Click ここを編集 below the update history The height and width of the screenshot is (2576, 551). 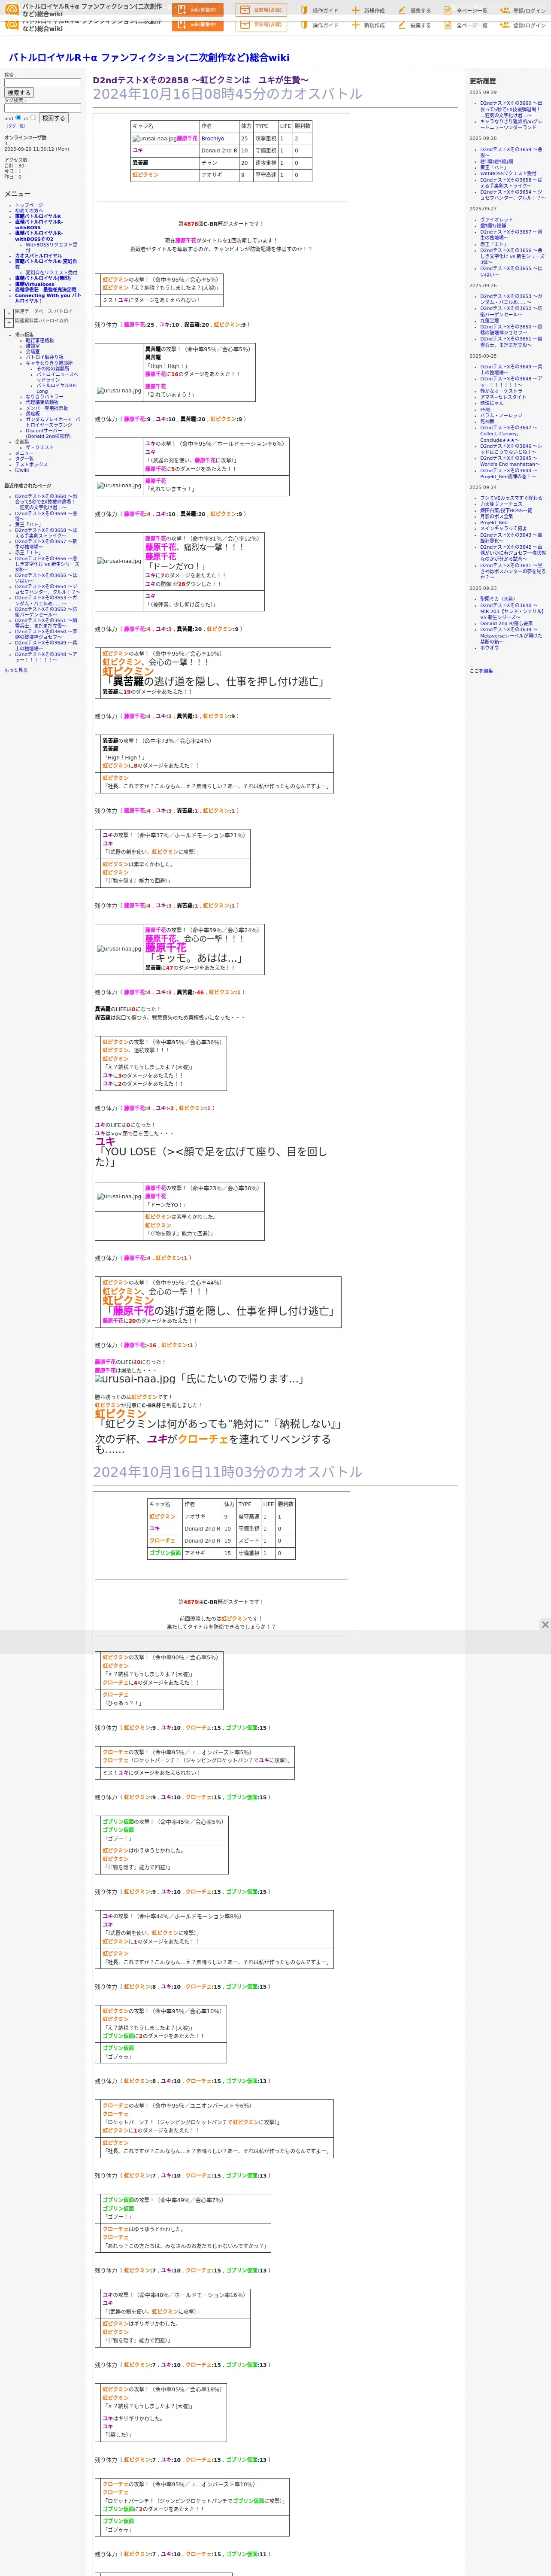481,671
